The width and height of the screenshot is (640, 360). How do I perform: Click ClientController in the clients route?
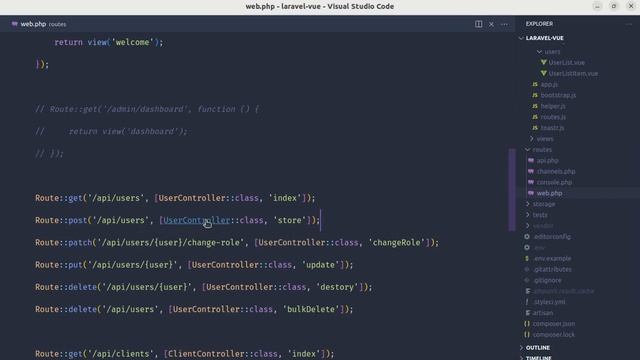click(x=201, y=354)
